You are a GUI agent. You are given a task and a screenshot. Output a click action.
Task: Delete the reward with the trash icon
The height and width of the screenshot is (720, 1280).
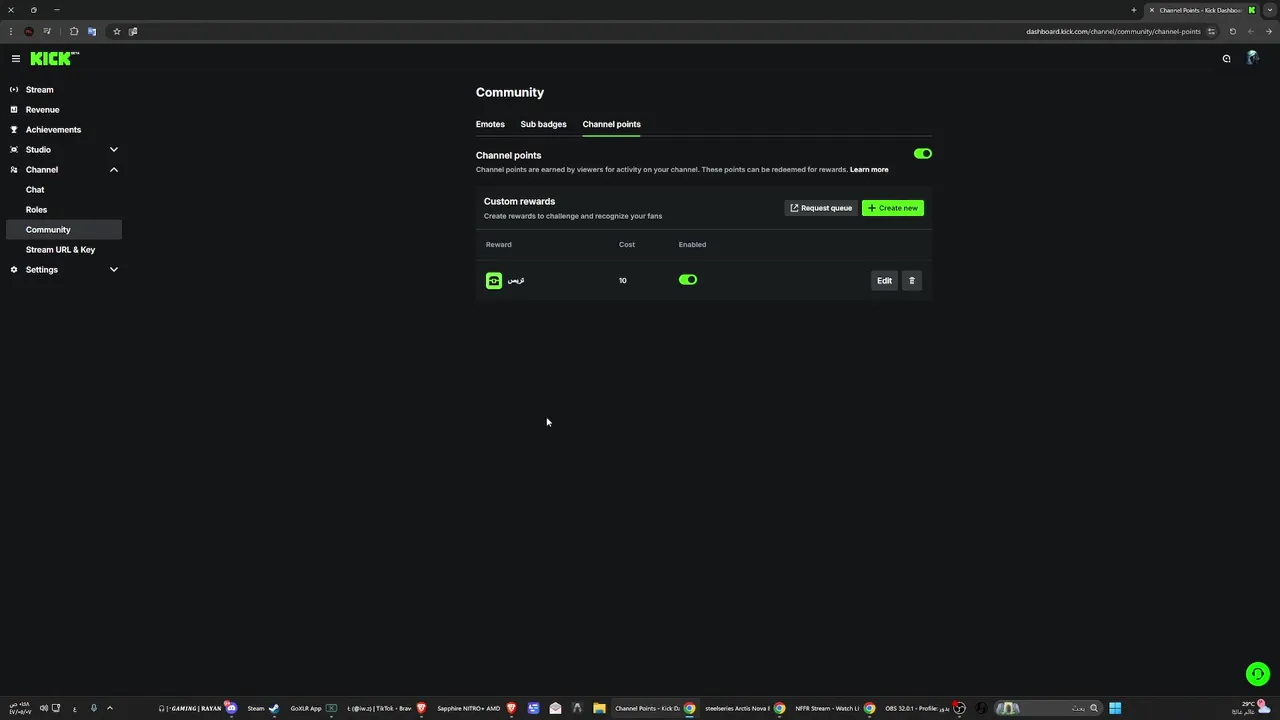911,281
